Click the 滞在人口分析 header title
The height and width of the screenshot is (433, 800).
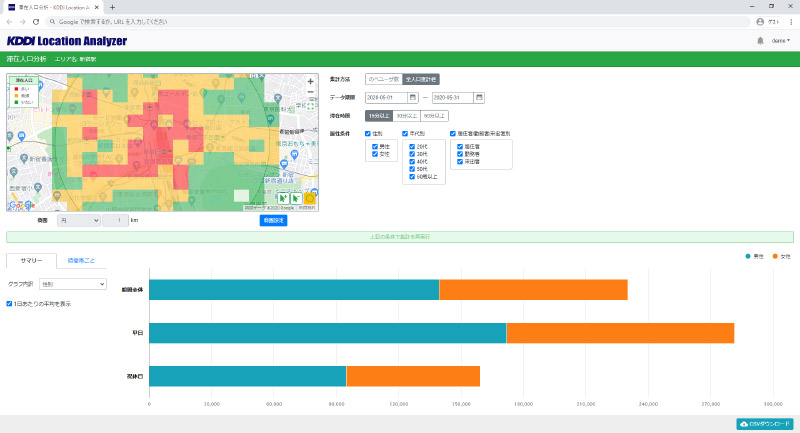[x=27, y=59]
